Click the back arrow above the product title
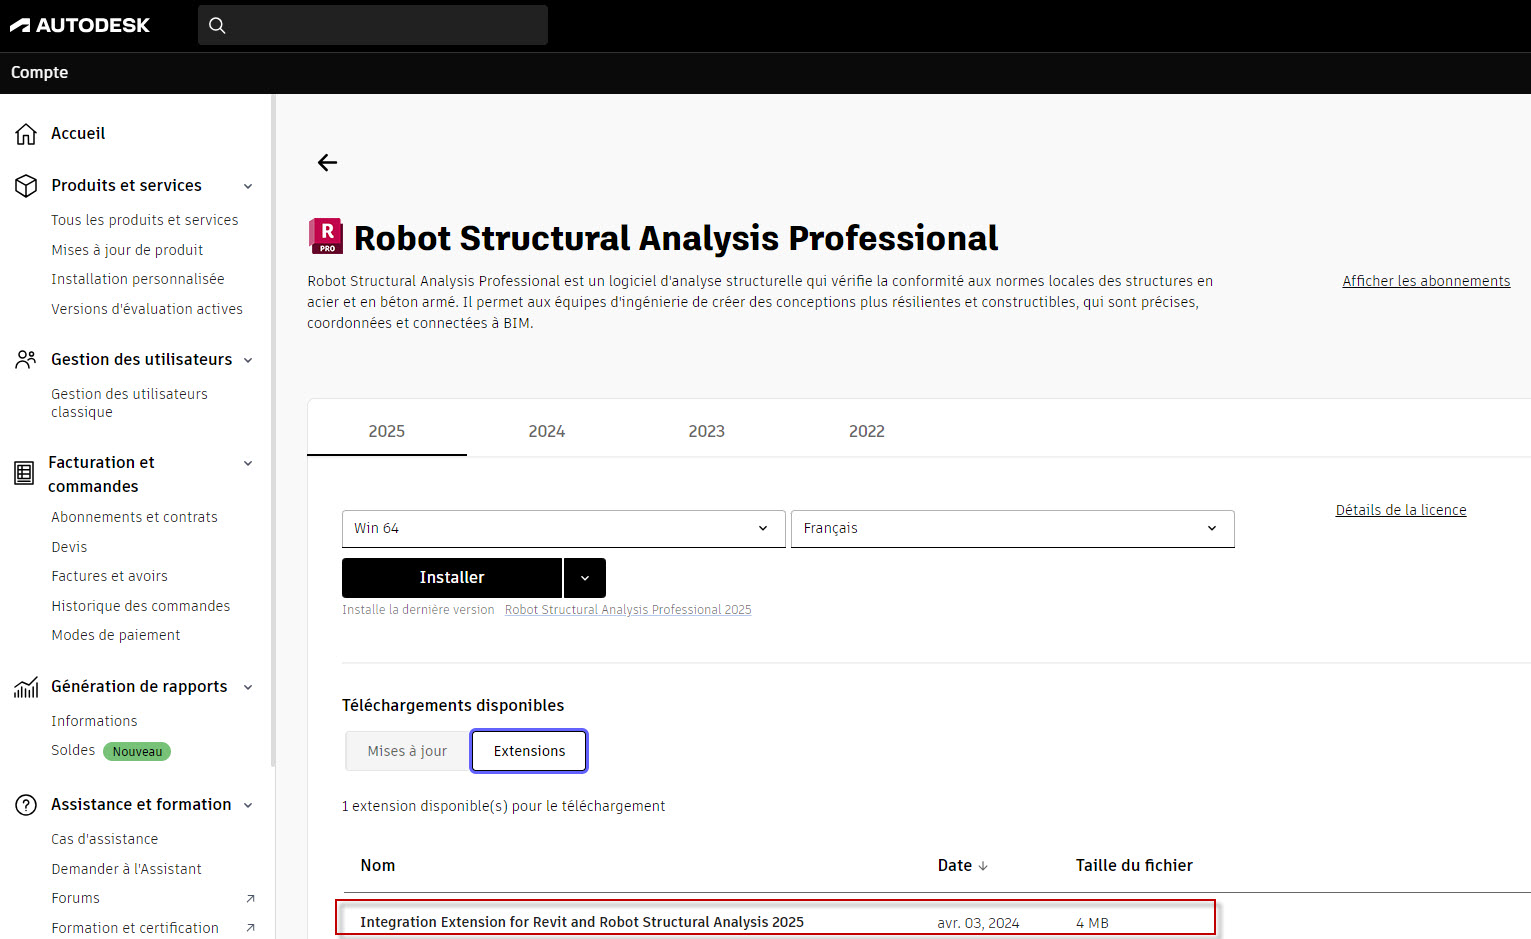 pos(327,162)
